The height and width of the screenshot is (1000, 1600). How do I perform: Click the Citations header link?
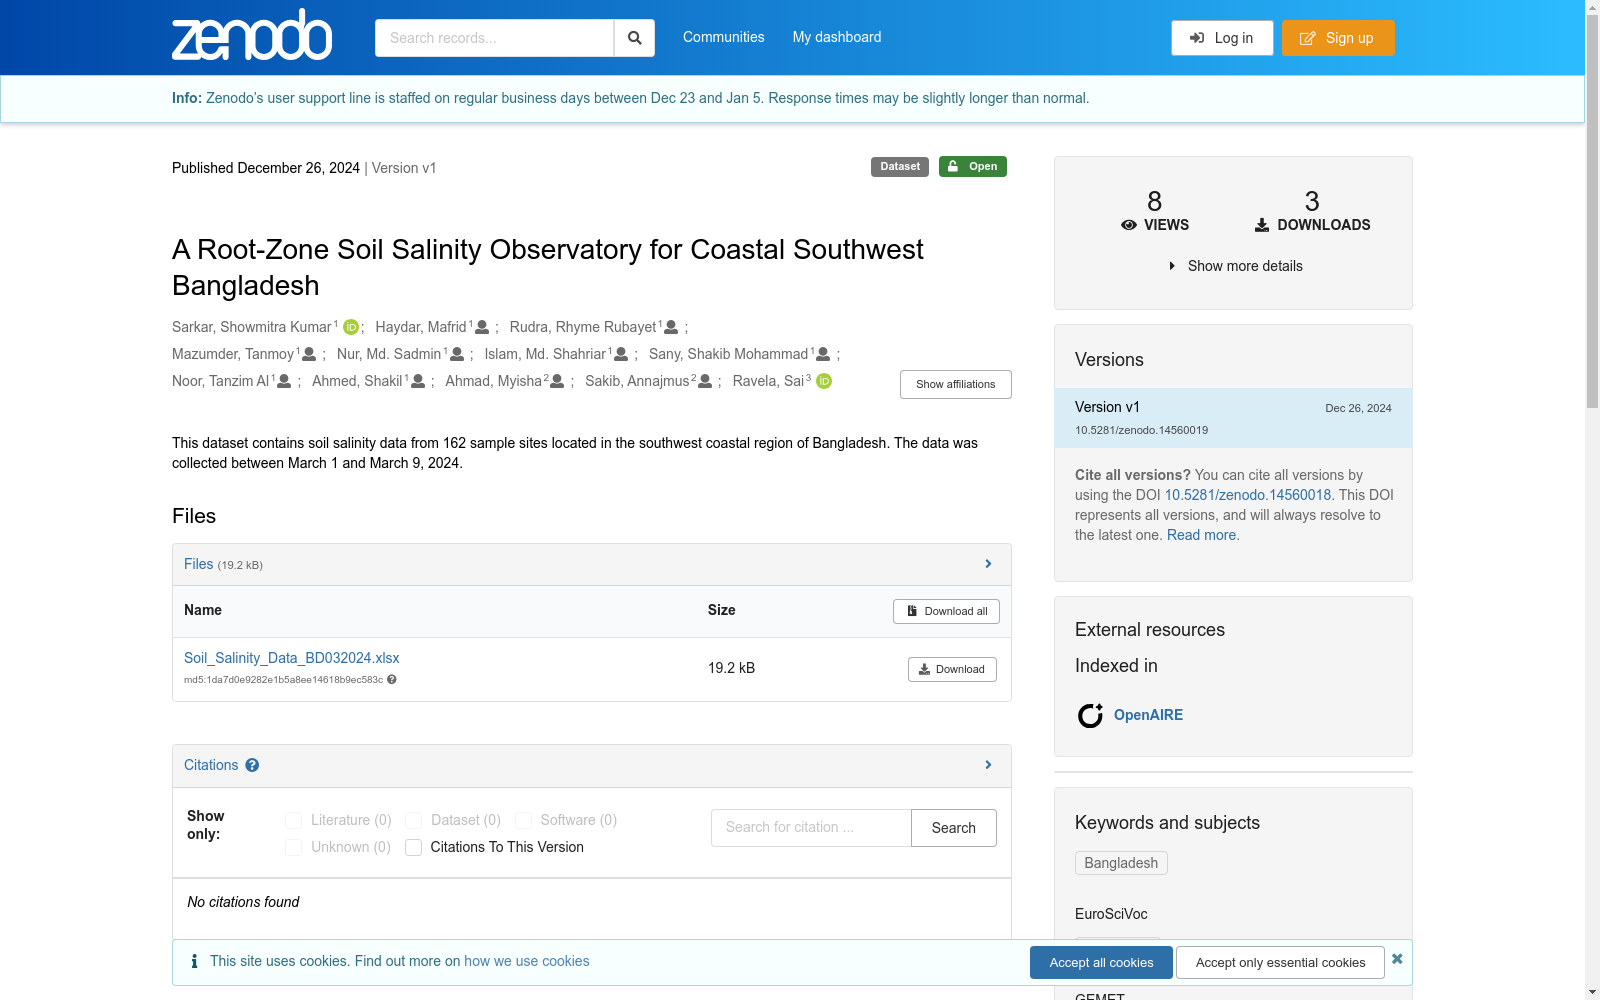211,765
